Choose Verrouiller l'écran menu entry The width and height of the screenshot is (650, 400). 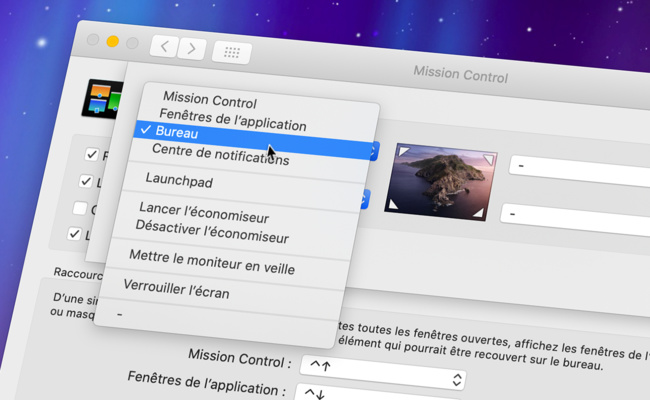point(176,288)
